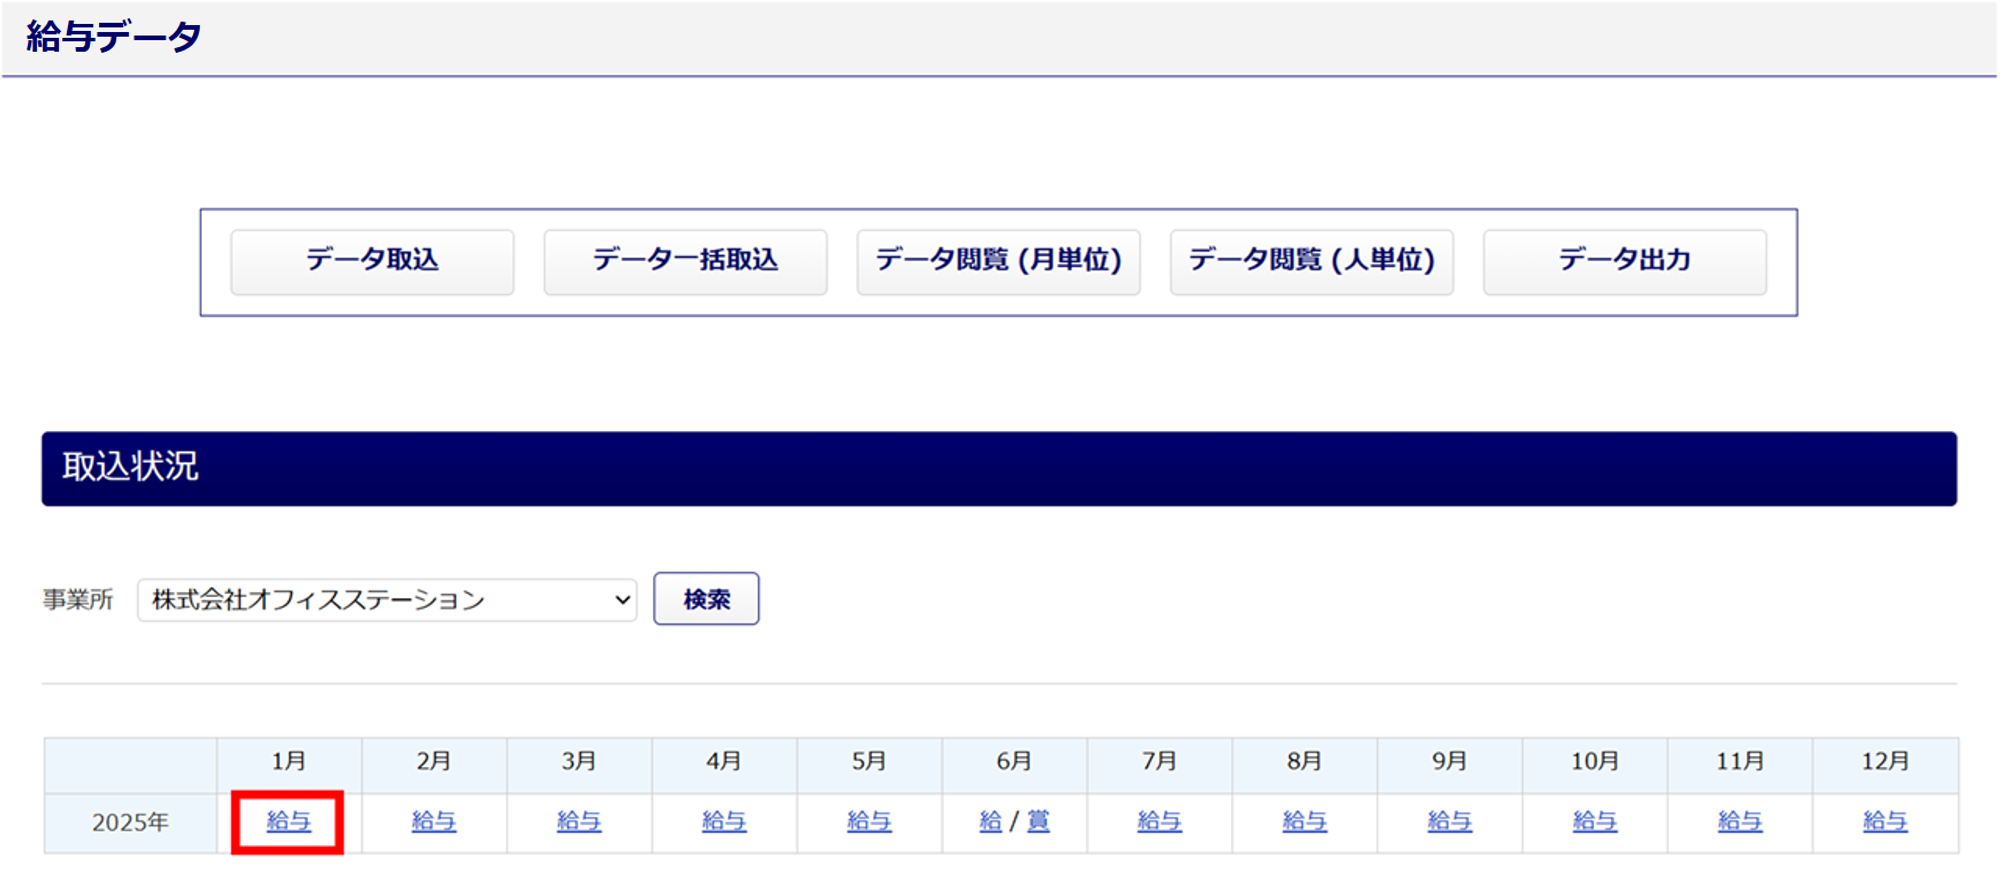This screenshot has height=889, width=2000.
Task: Open the 3月 給与 link
Action: [x=579, y=822]
